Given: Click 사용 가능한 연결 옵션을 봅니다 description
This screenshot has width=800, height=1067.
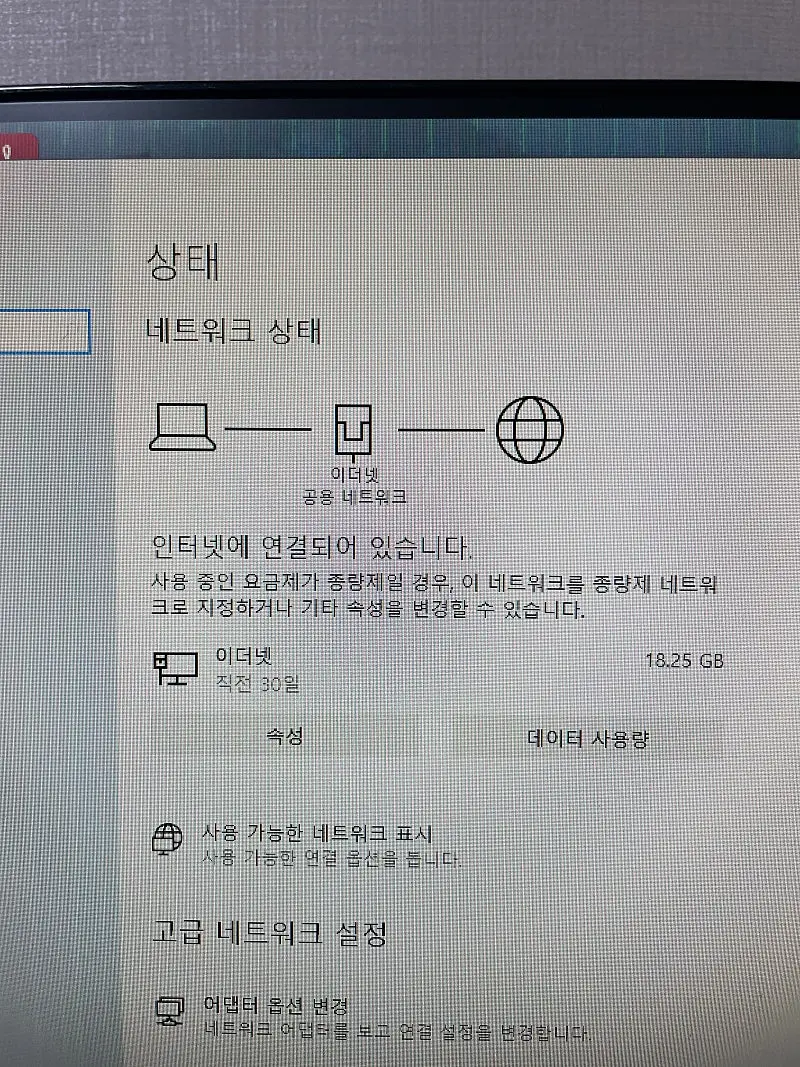Looking at the screenshot, I should (x=331, y=859).
